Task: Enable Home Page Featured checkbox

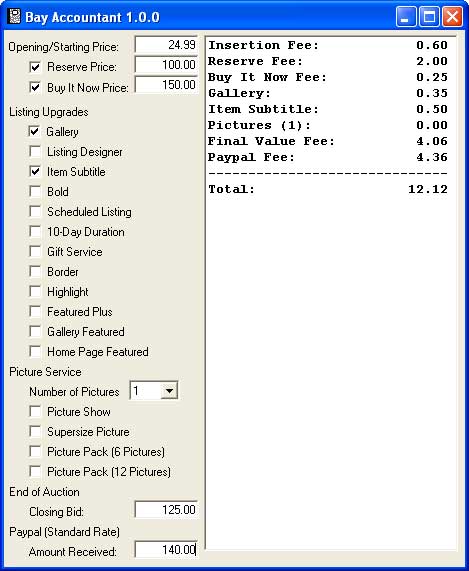Action: pyautogui.click(x=35, y=352)
